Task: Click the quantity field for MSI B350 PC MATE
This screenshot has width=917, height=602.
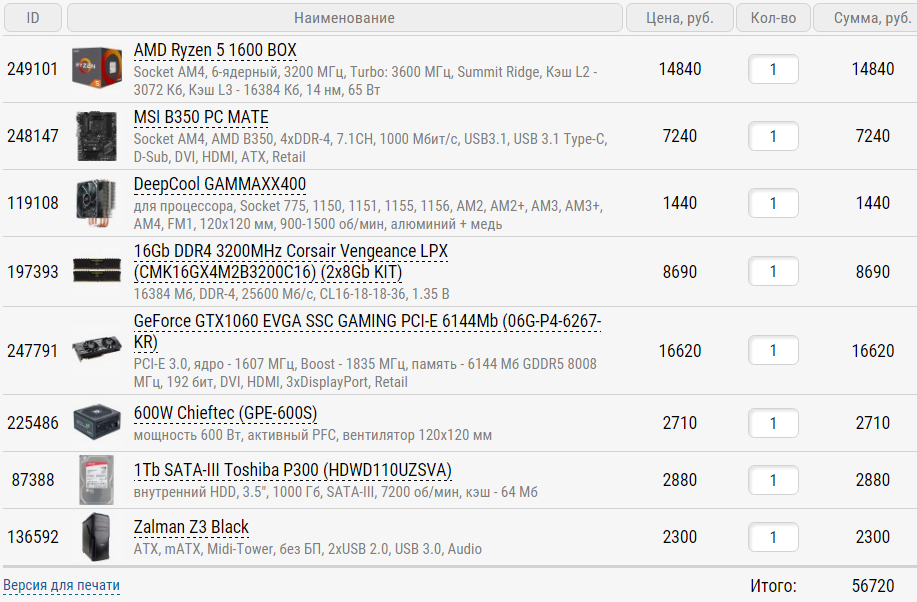Action: tap(773, 136)
